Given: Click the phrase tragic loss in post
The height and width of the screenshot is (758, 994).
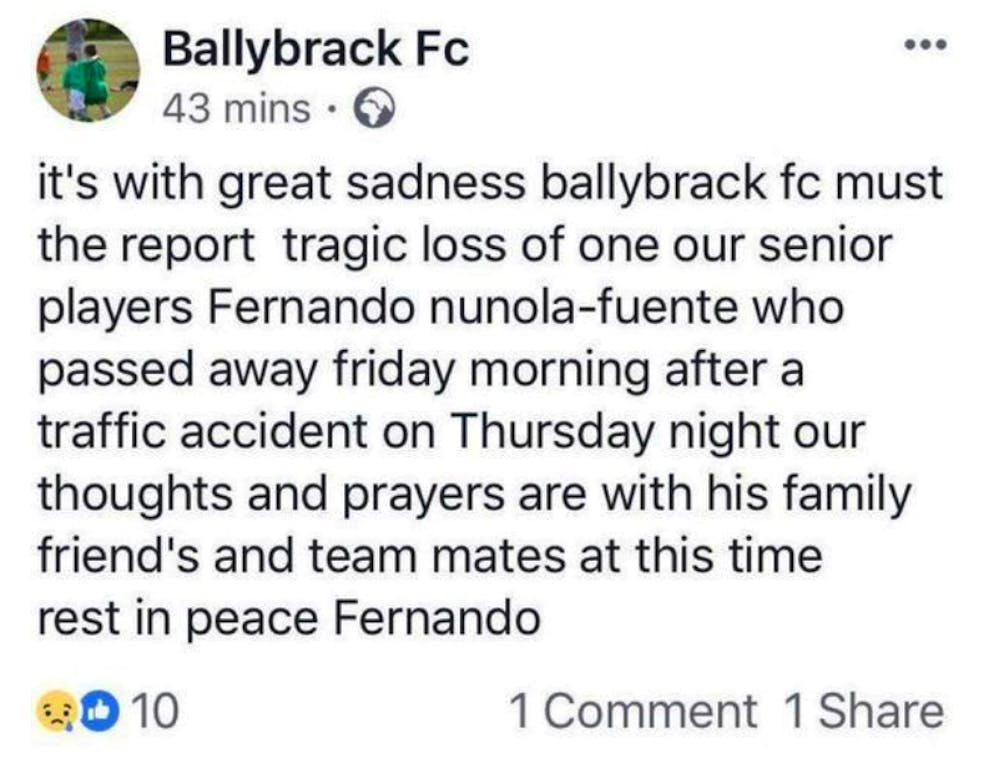Looking at the screenshot, I should 394,246.
